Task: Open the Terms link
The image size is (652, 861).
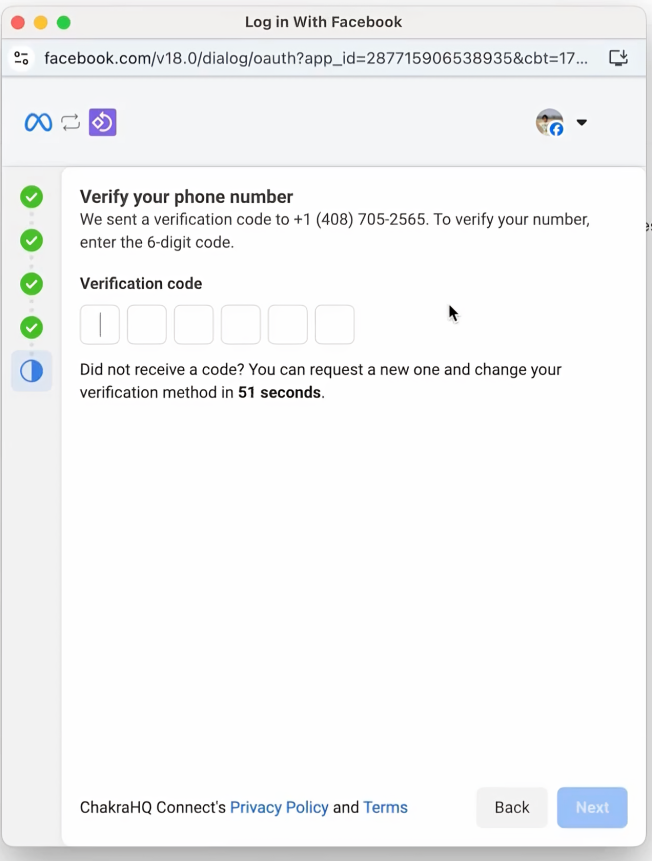Action: (x=386, y=807)
